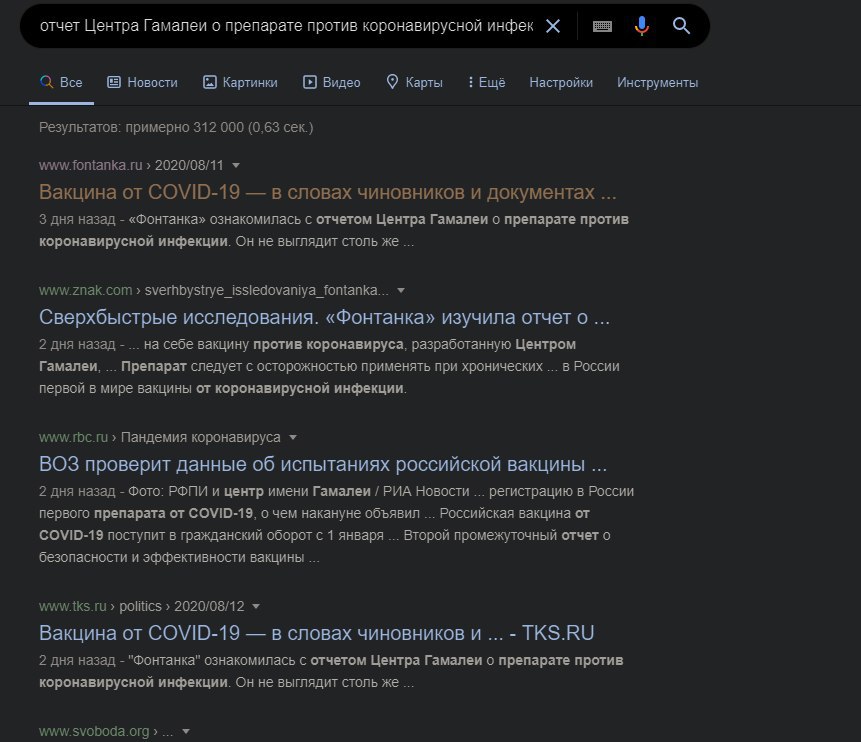Open the Ещё menu
Screen dimensions: 861x742
tap(486, 82)
